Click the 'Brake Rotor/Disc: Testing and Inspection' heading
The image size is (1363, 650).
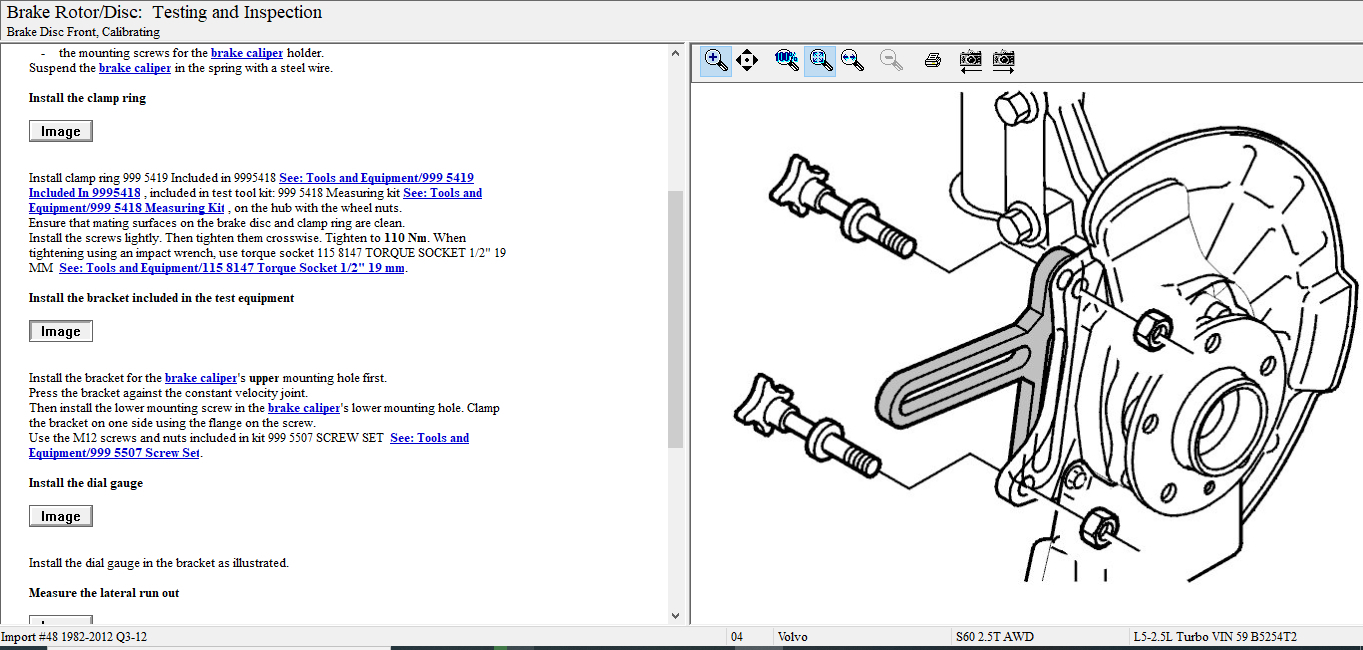tap(165, 13)
